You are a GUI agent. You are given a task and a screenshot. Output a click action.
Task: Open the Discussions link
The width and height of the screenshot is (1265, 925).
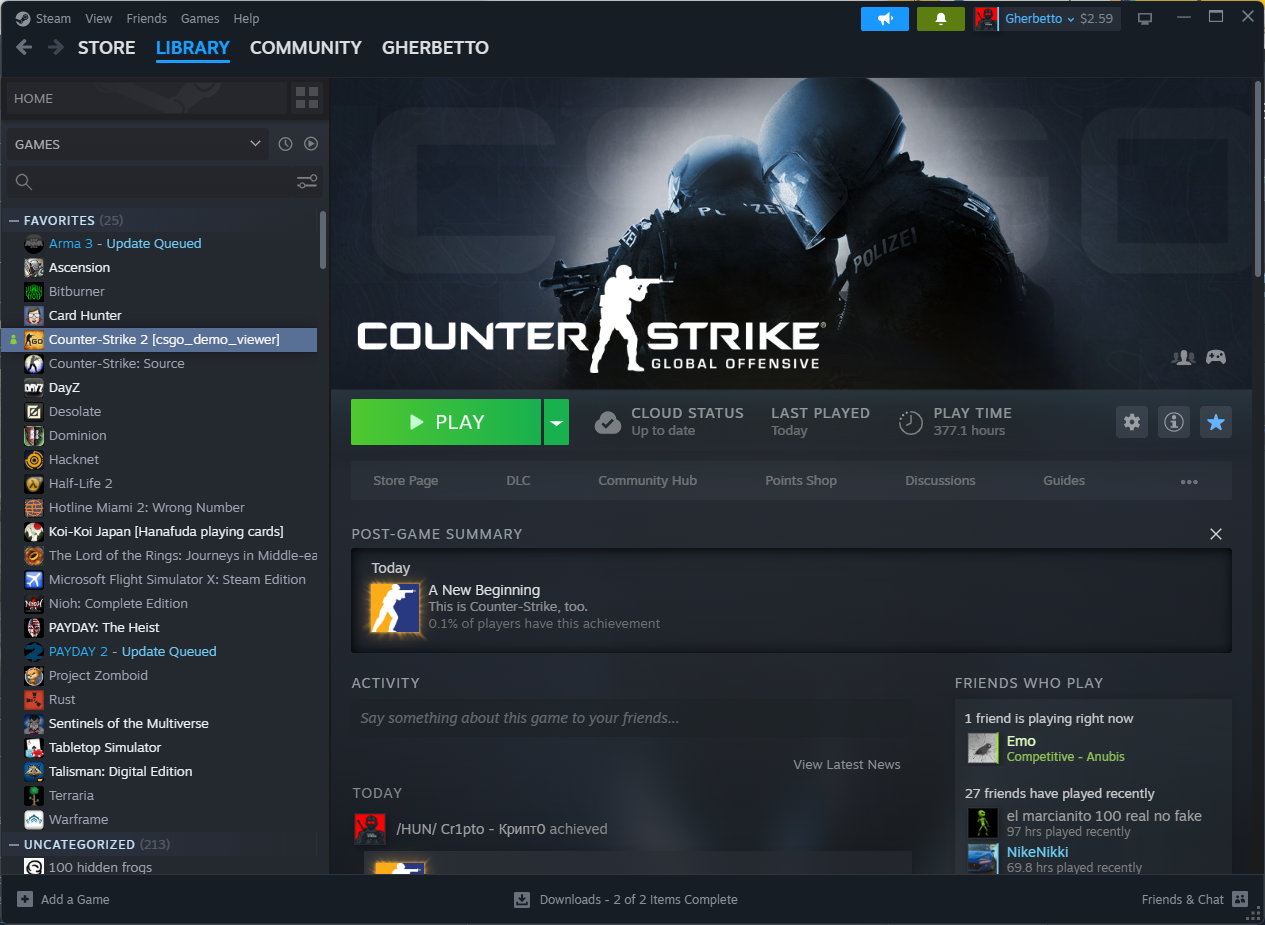[x=940, y=481]
